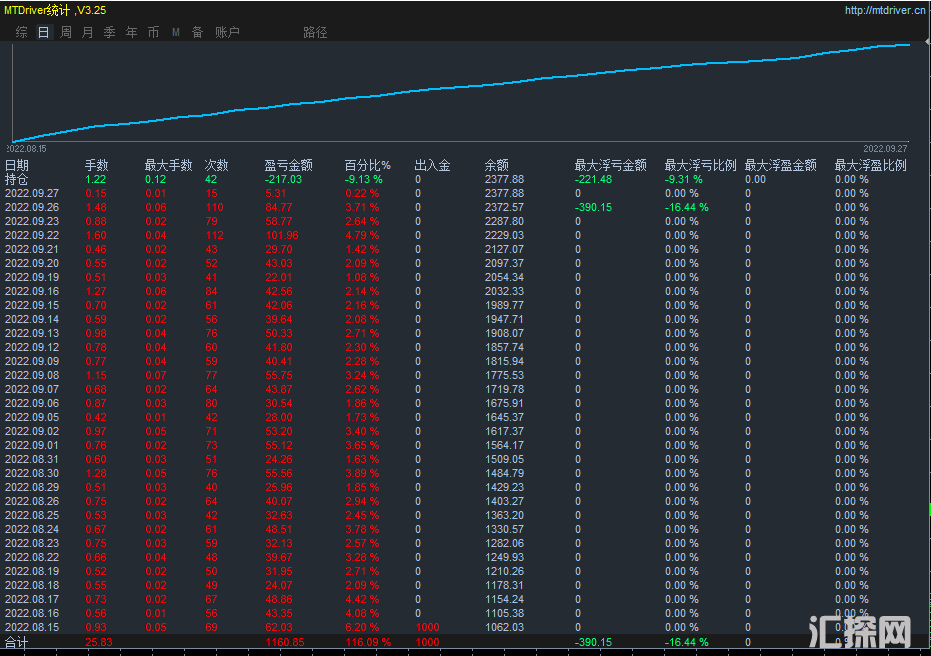Open the 周 weekly statistics tab
Viewport: 931px width, 656px height.
(66, 32)
